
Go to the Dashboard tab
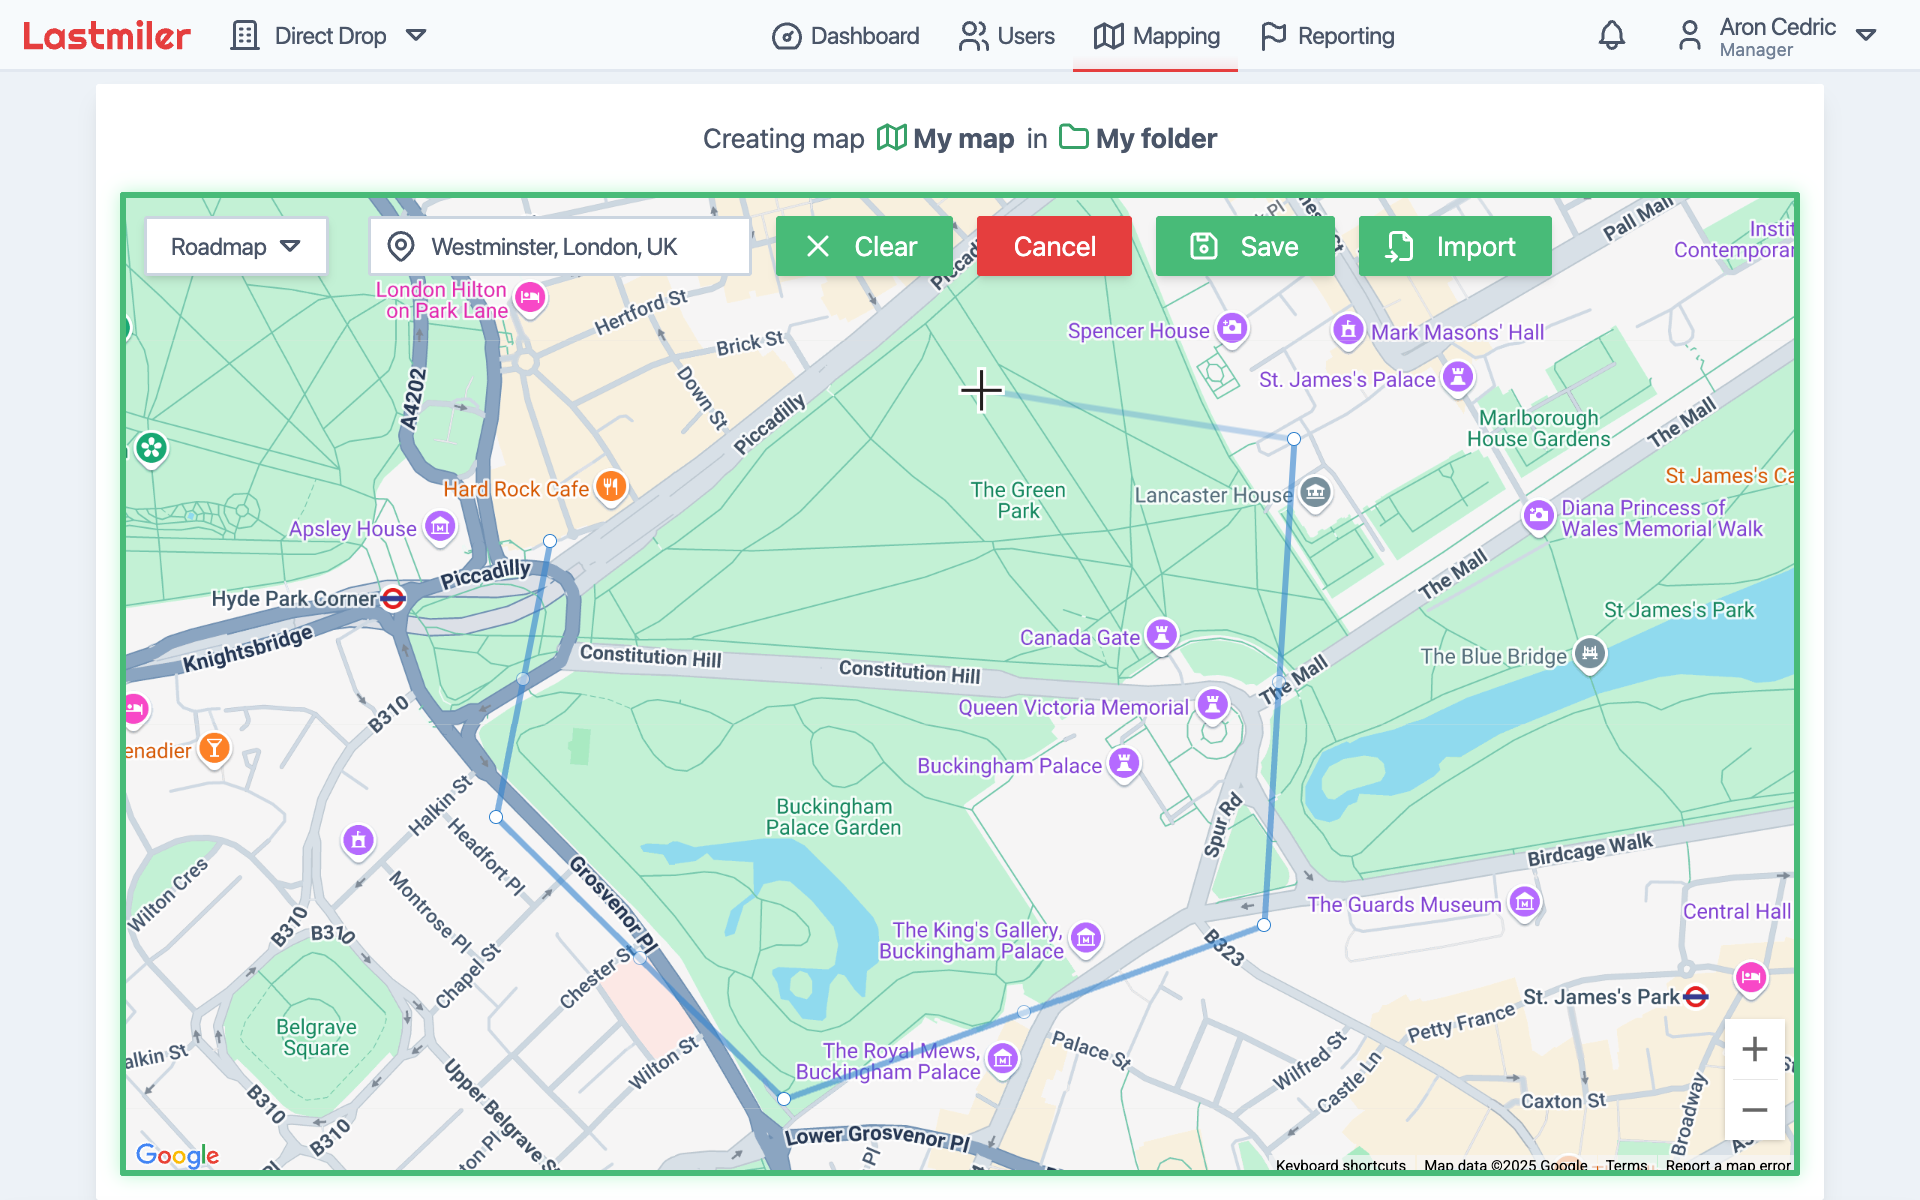[x=846, y=36]
